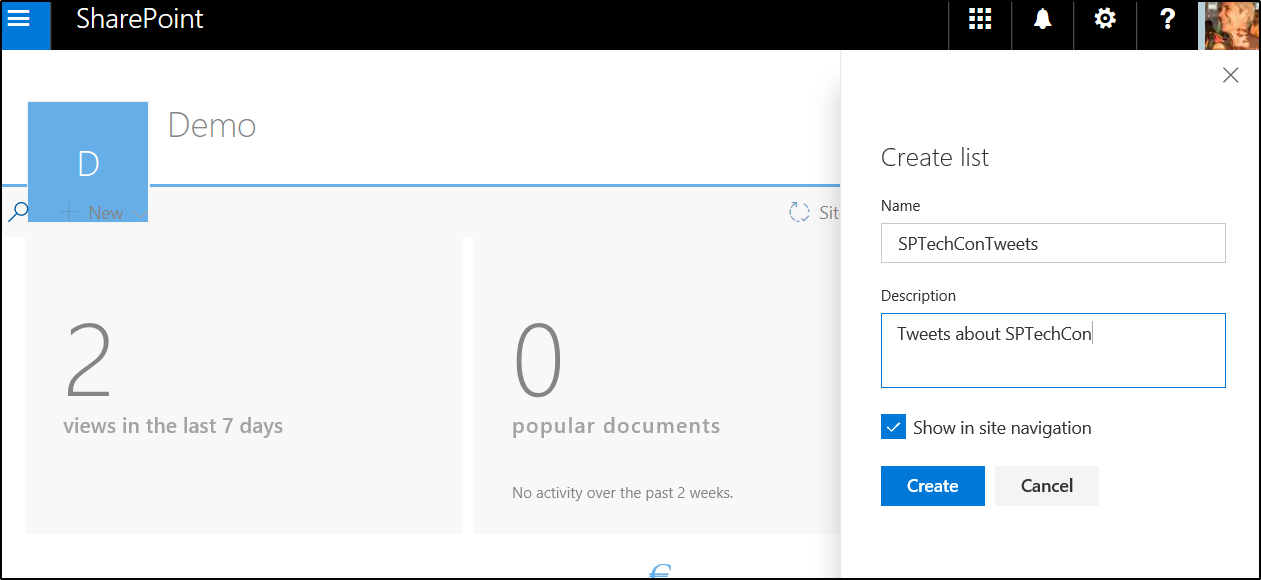Open the hamburger navigation menu
1261x580 pixels.
click(x=19, y=19)
